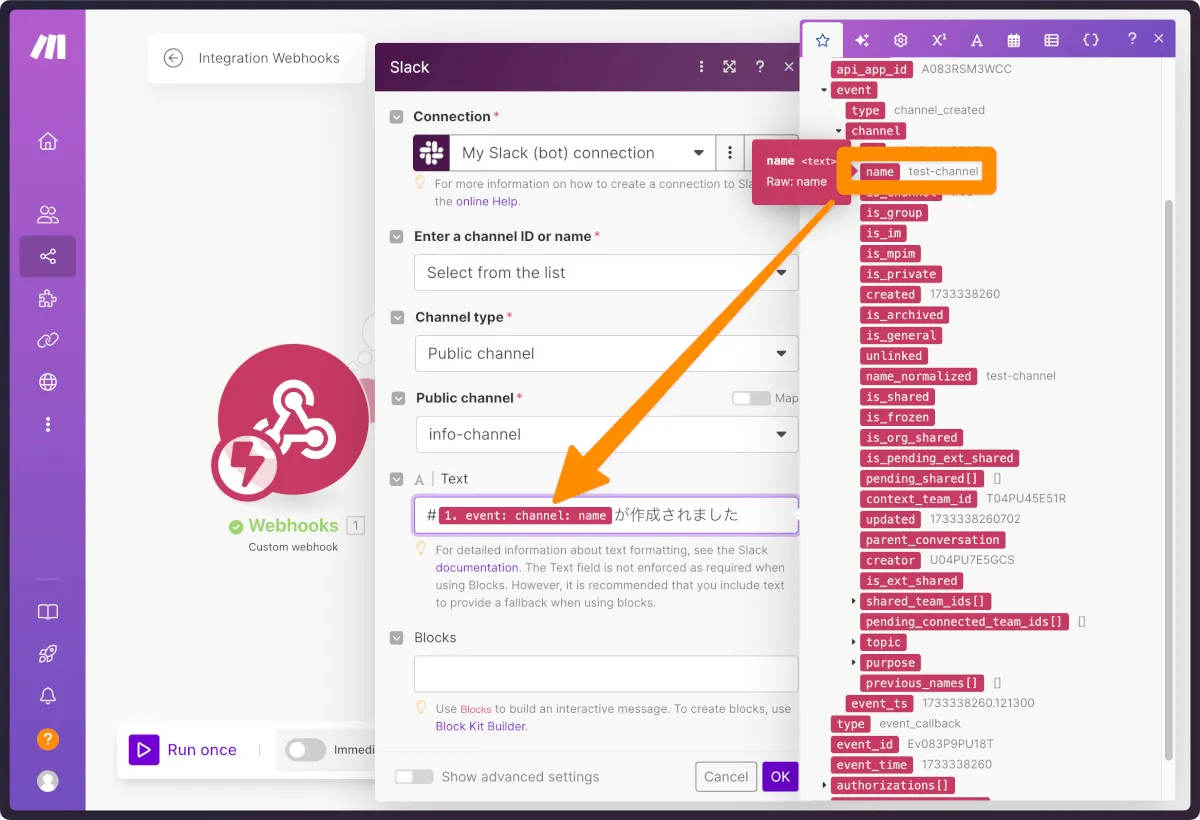
Task: Expand the Slack dialog to fullscreen
Action: click(730, 67)
